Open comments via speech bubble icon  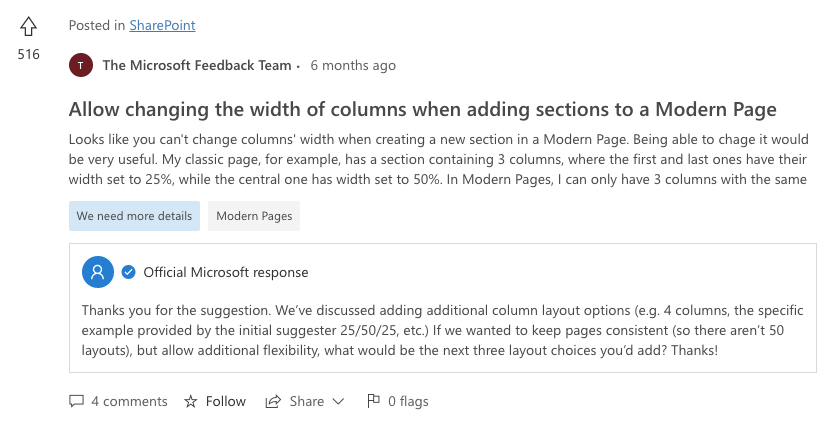[x=77, y=401]
